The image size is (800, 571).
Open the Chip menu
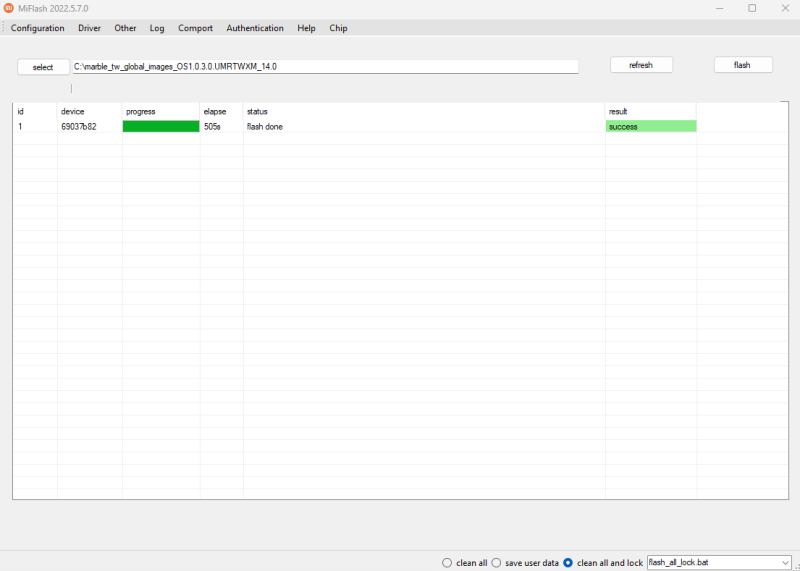coord(338,28)
